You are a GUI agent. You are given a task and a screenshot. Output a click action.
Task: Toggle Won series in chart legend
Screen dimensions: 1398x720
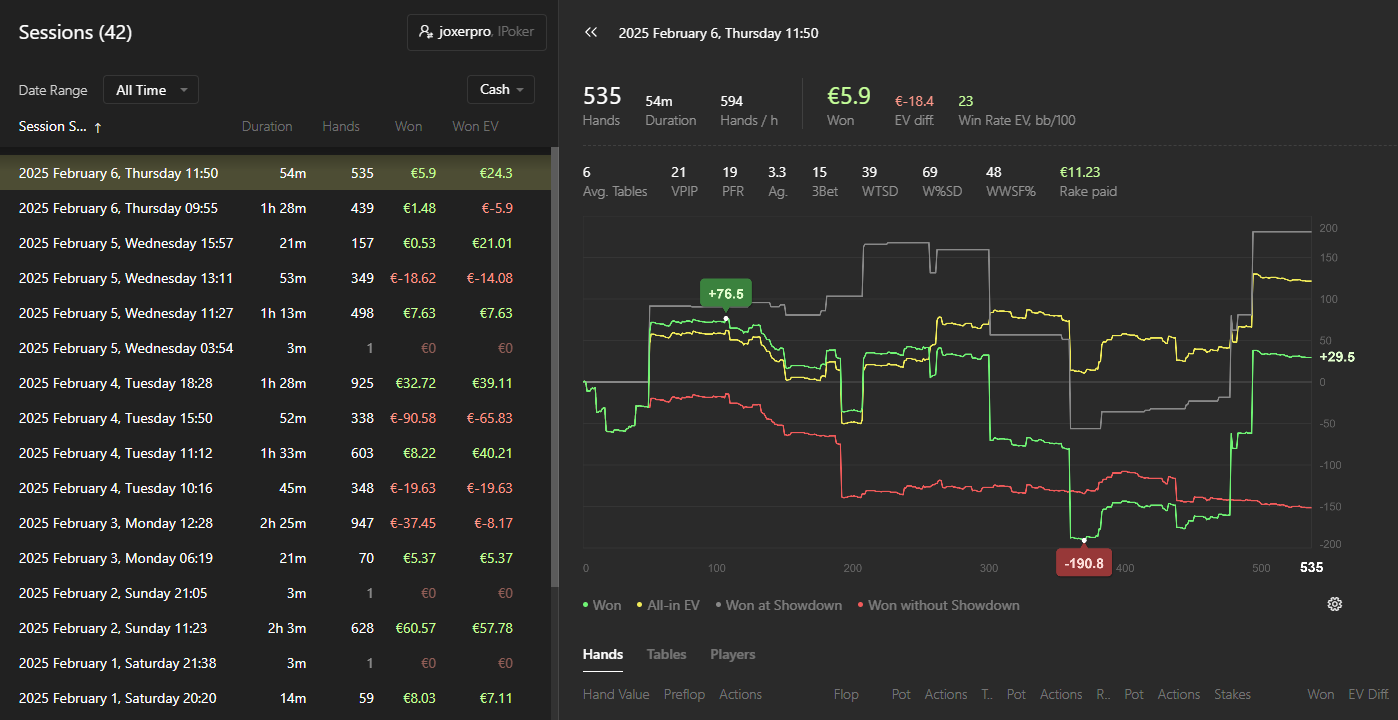[602, 605]
